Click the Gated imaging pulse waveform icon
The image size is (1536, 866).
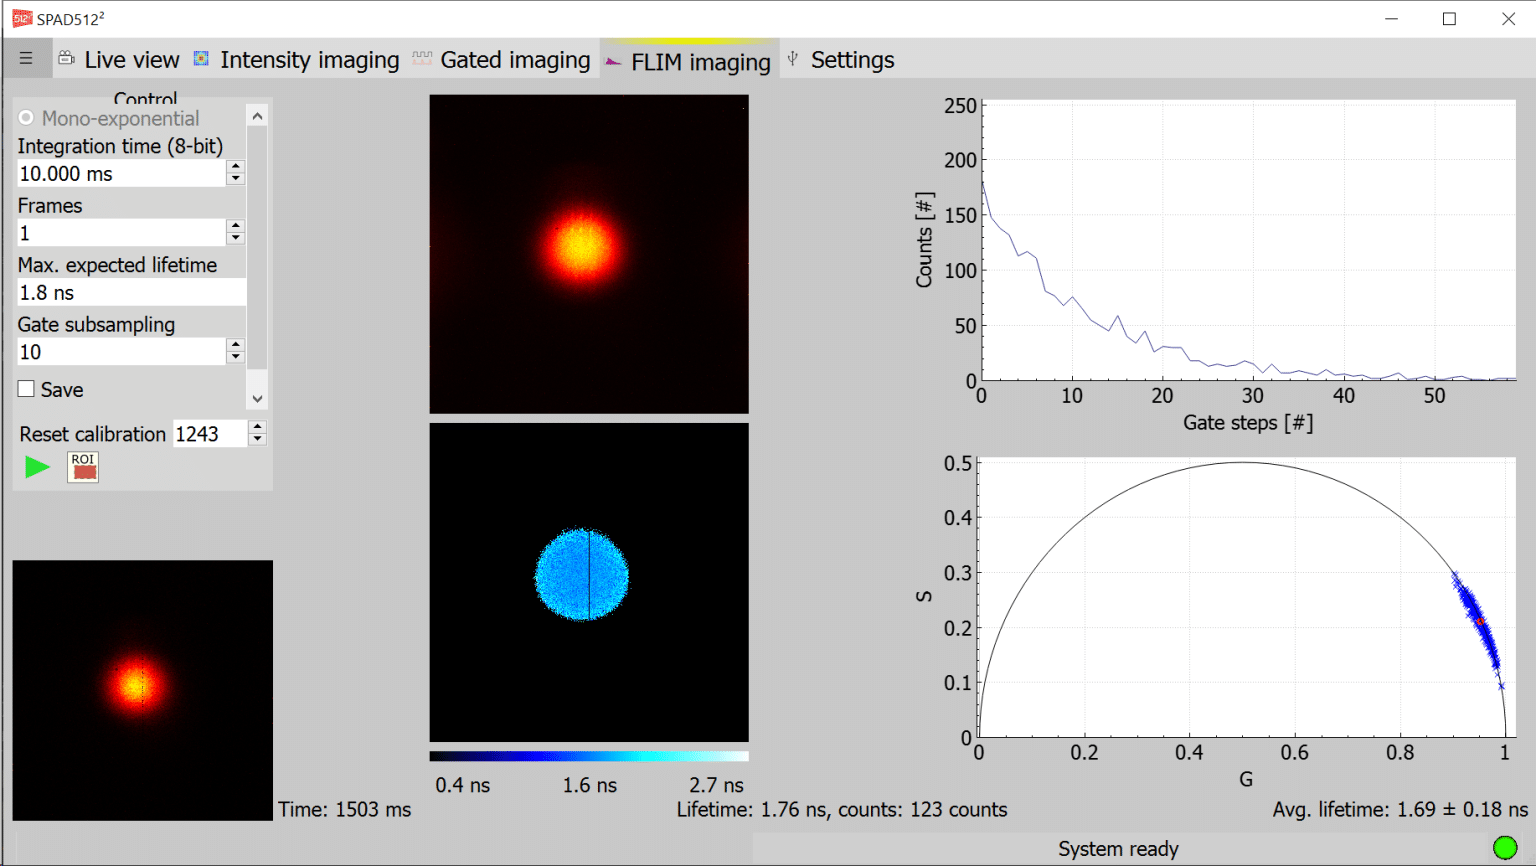click(422, 58)
